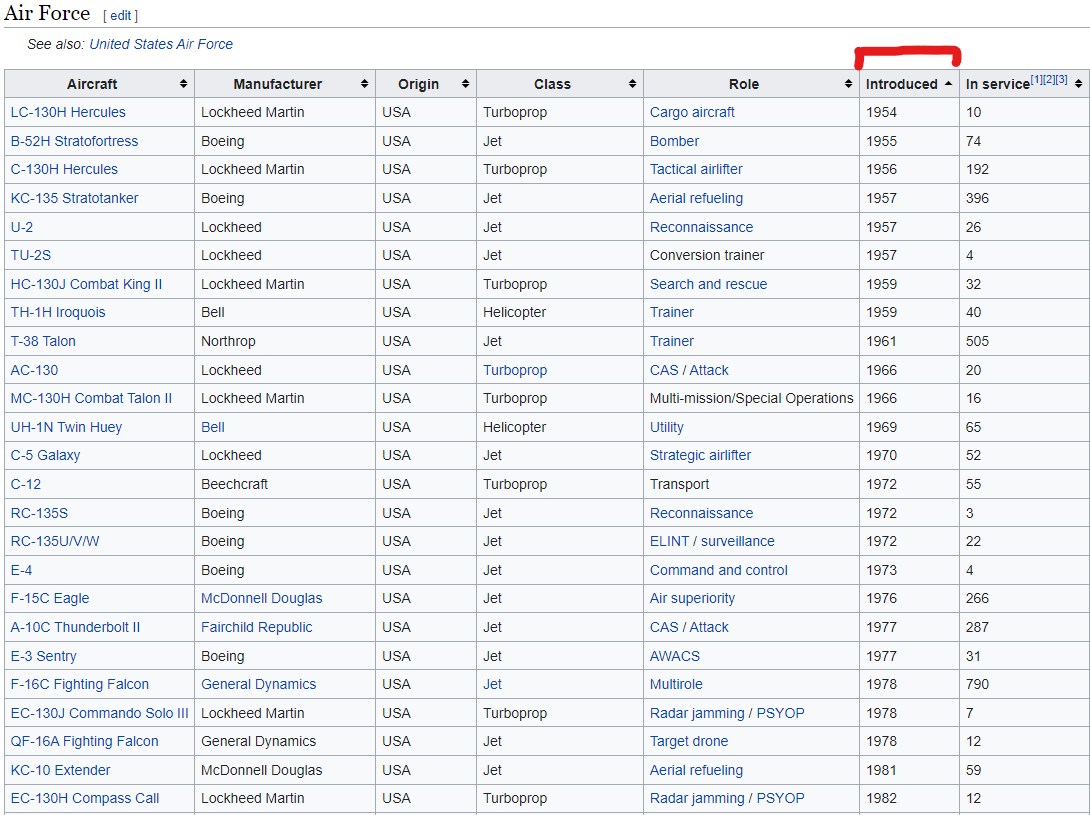Screen dimensions: 1090x815
Task: Open footnote reference 1 in In service header
Action: 1036,80
